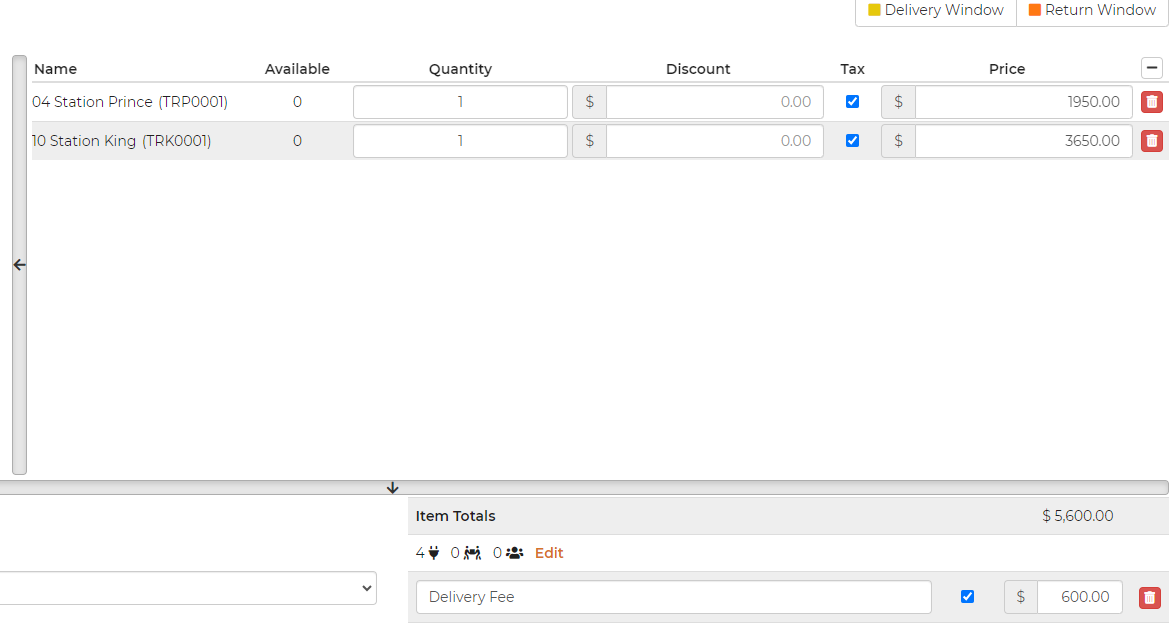
Task: Toggle the Delivery Fee tax checkbox
Action: click(967, 597)
